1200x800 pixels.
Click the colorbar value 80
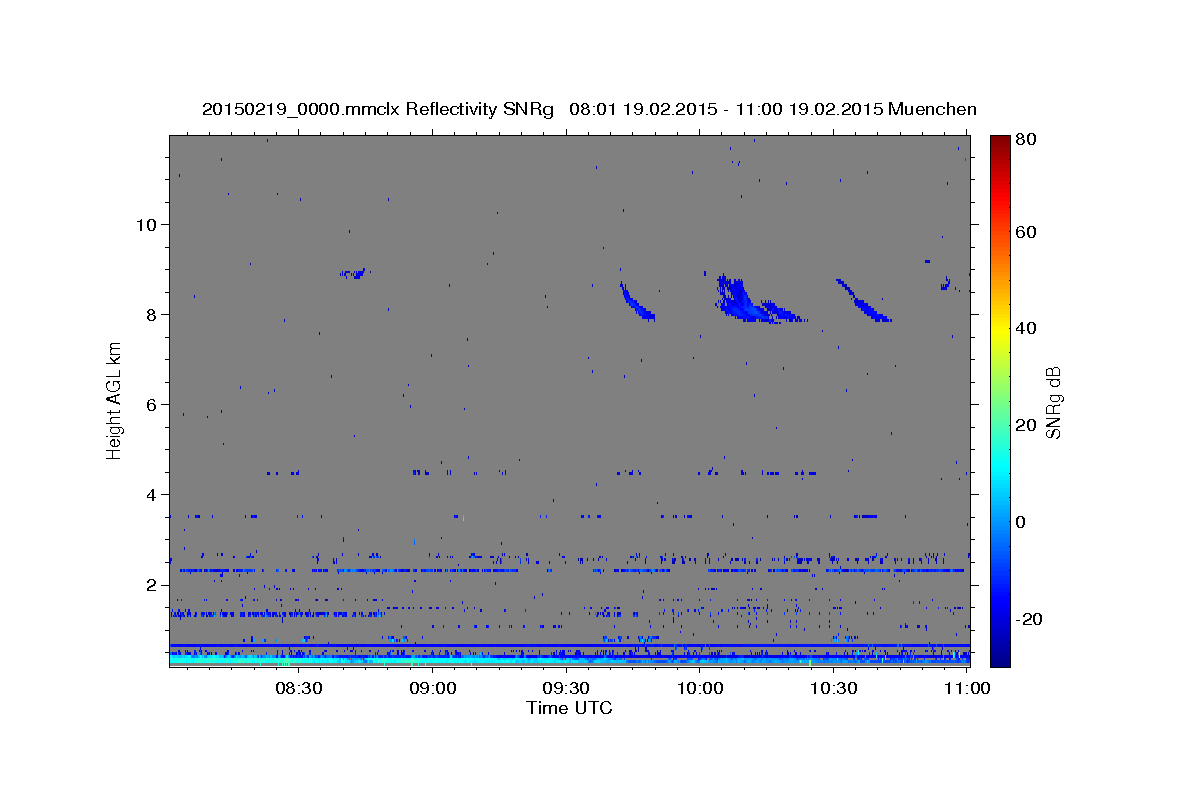(x=1027, y=140)
